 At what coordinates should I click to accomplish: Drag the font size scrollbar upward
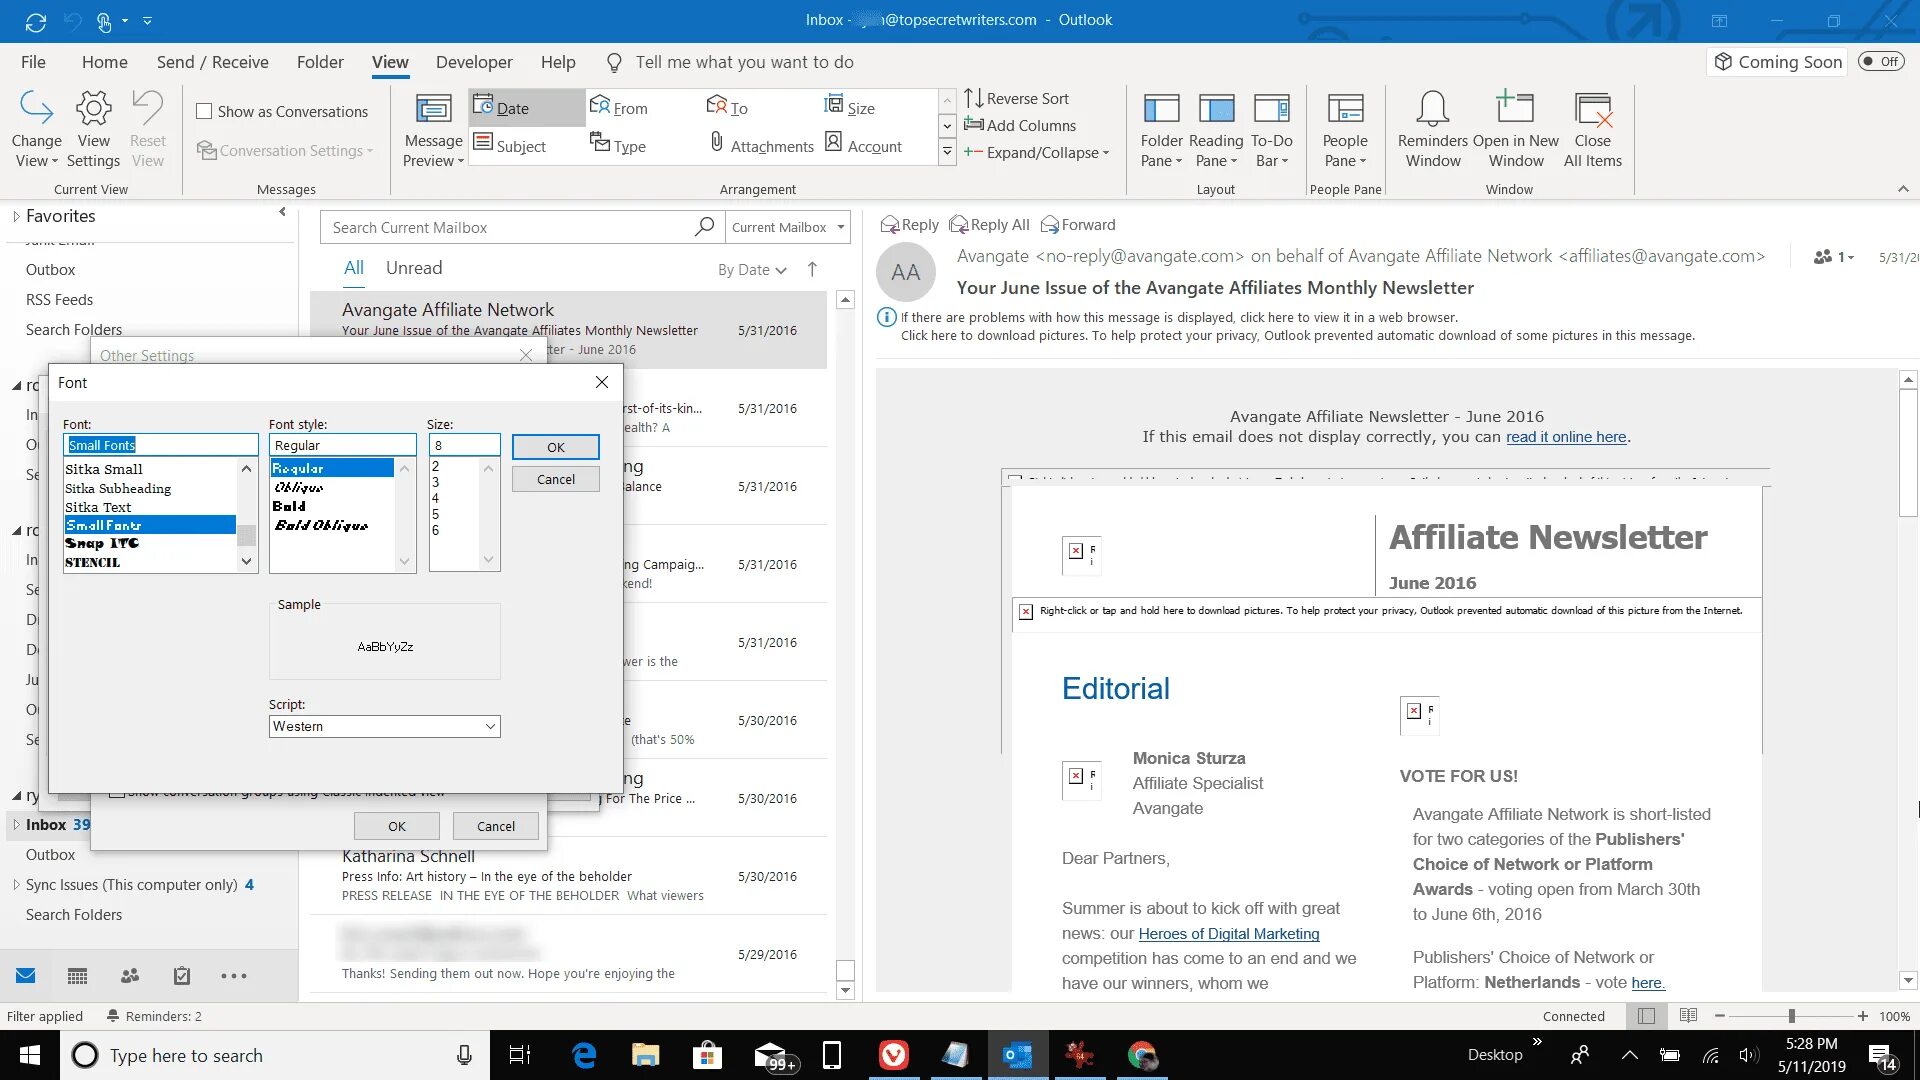487,469
